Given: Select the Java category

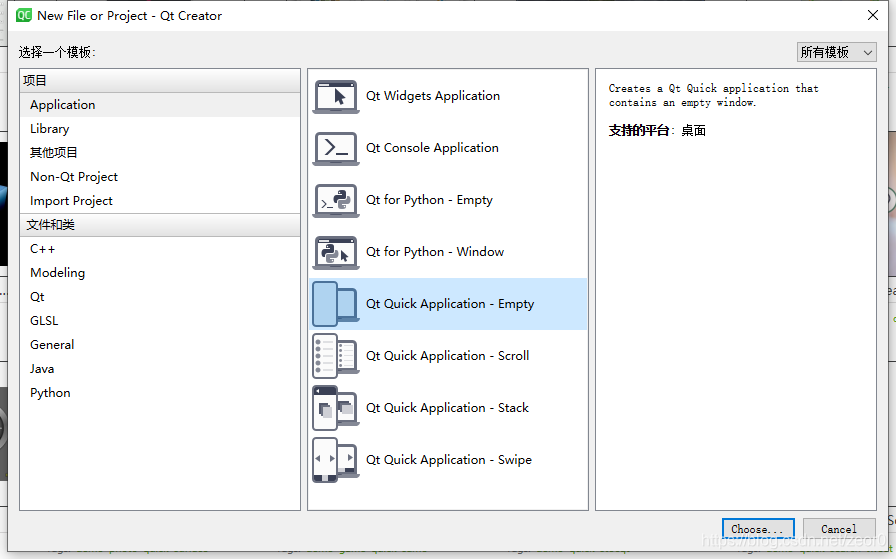Looking at the screenshot, I should pyautogui.click(x=160, y=369).
